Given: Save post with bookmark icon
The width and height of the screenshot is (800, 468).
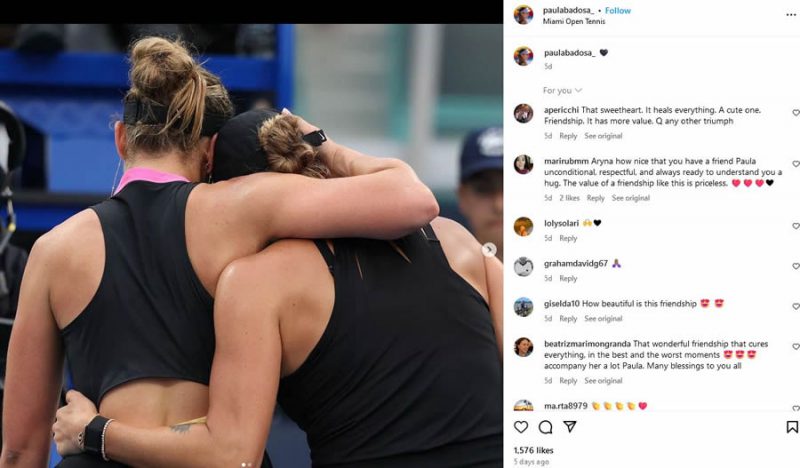Looking at the screenshot, I should 792,427.
